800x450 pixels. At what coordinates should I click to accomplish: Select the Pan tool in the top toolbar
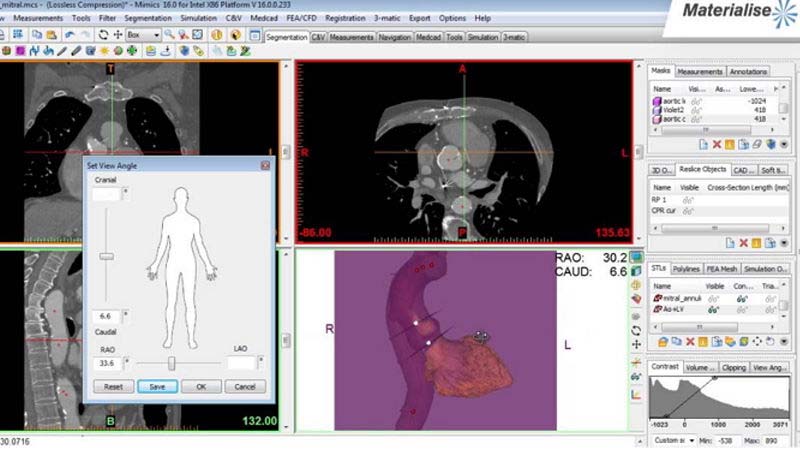click(x=117, y=35)
